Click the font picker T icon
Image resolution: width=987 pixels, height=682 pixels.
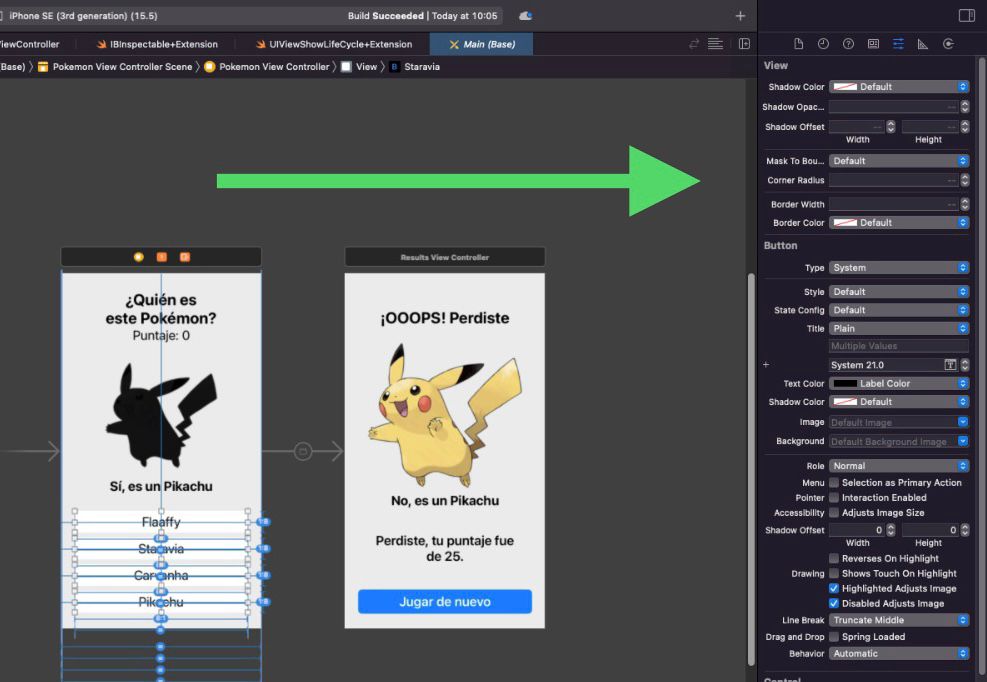coord(950,365)
